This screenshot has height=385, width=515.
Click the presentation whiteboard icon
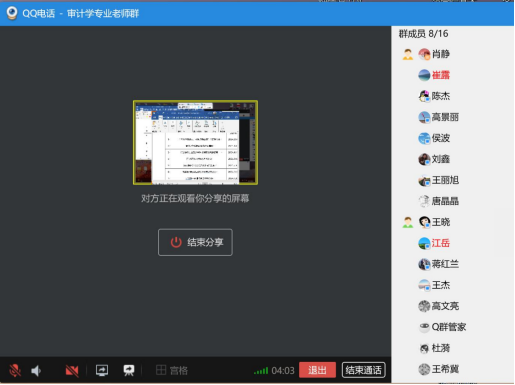129,370
